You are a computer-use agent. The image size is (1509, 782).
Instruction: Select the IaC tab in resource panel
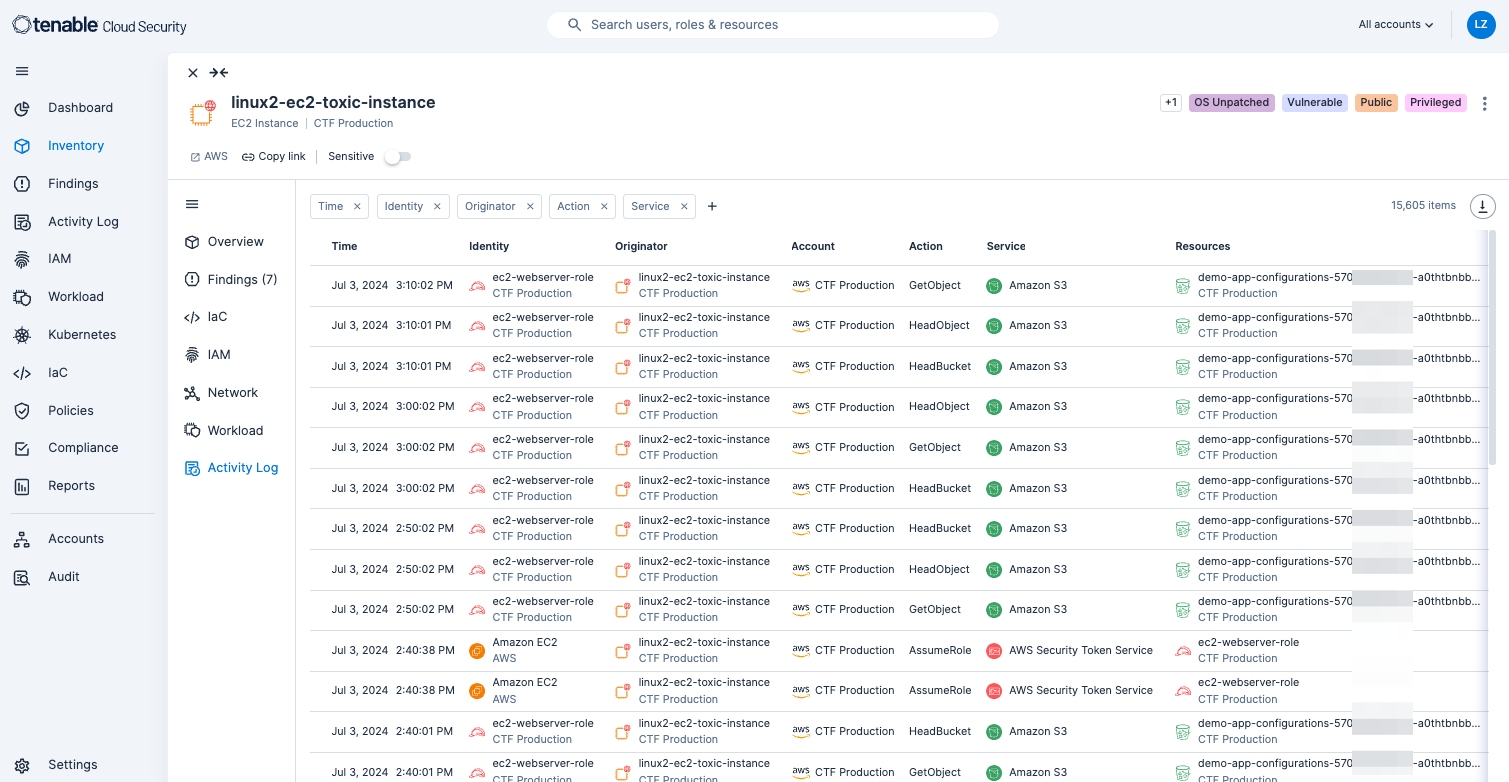pyautogui.click(x=217, y=317)
